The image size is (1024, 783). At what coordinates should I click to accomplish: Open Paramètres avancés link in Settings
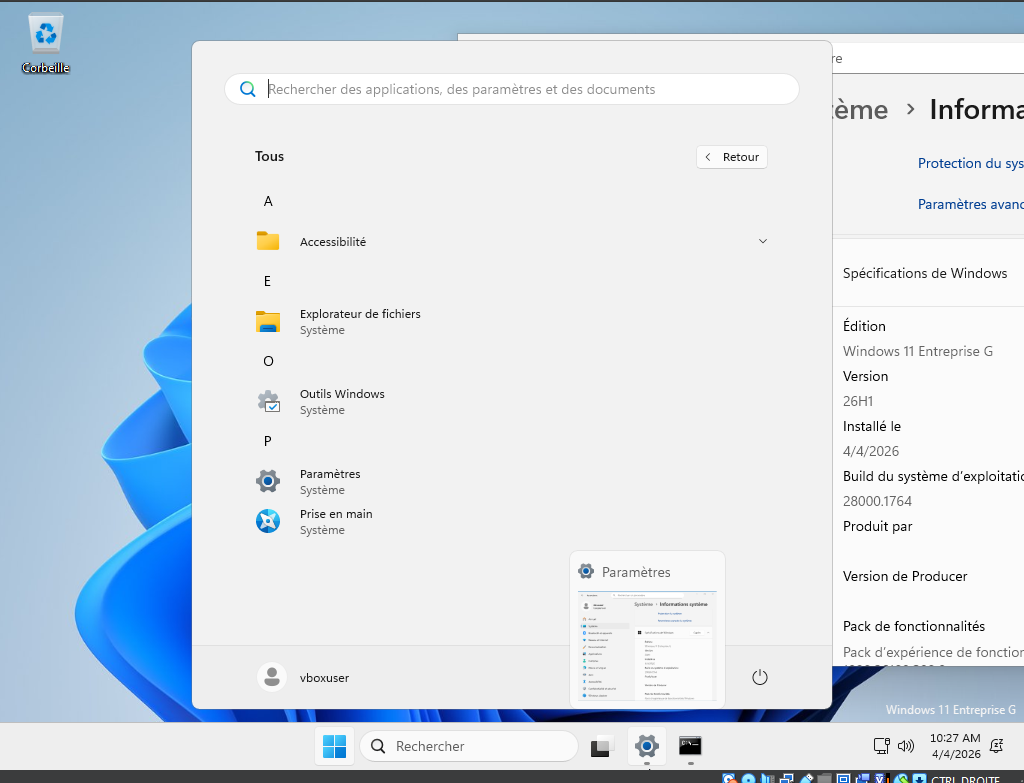[x=970, y=204]
